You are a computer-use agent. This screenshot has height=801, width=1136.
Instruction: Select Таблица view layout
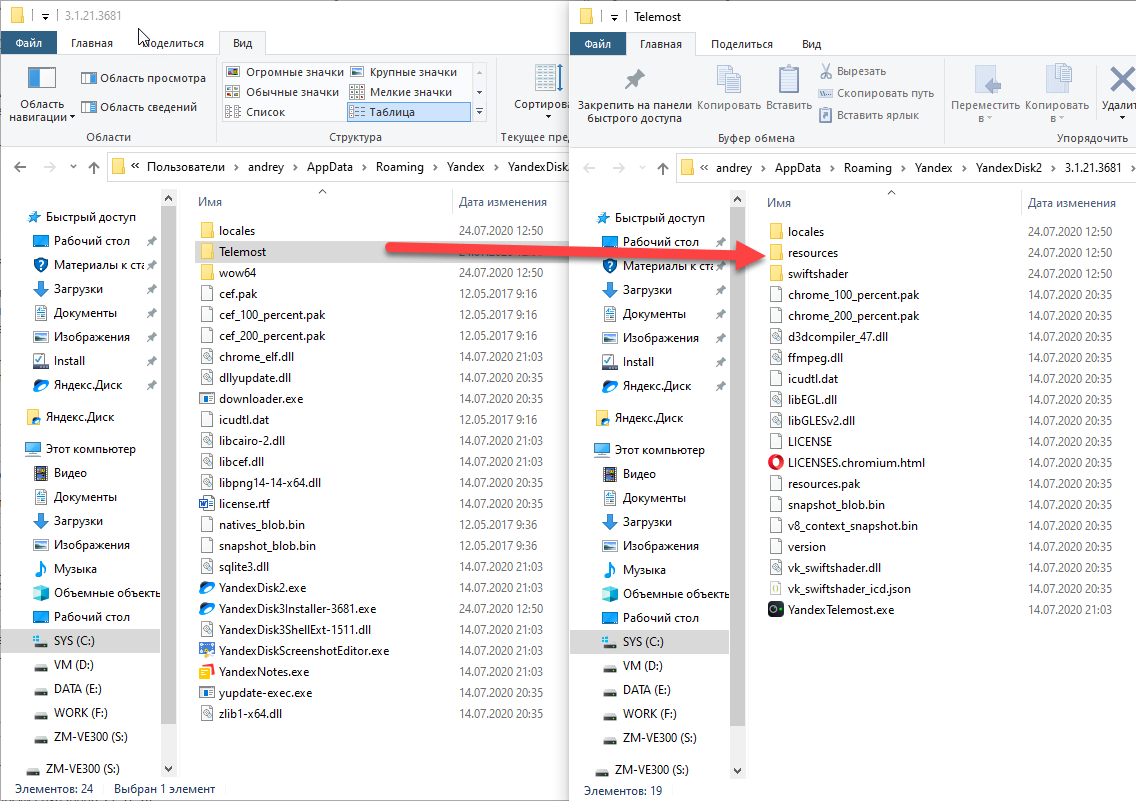409,112
